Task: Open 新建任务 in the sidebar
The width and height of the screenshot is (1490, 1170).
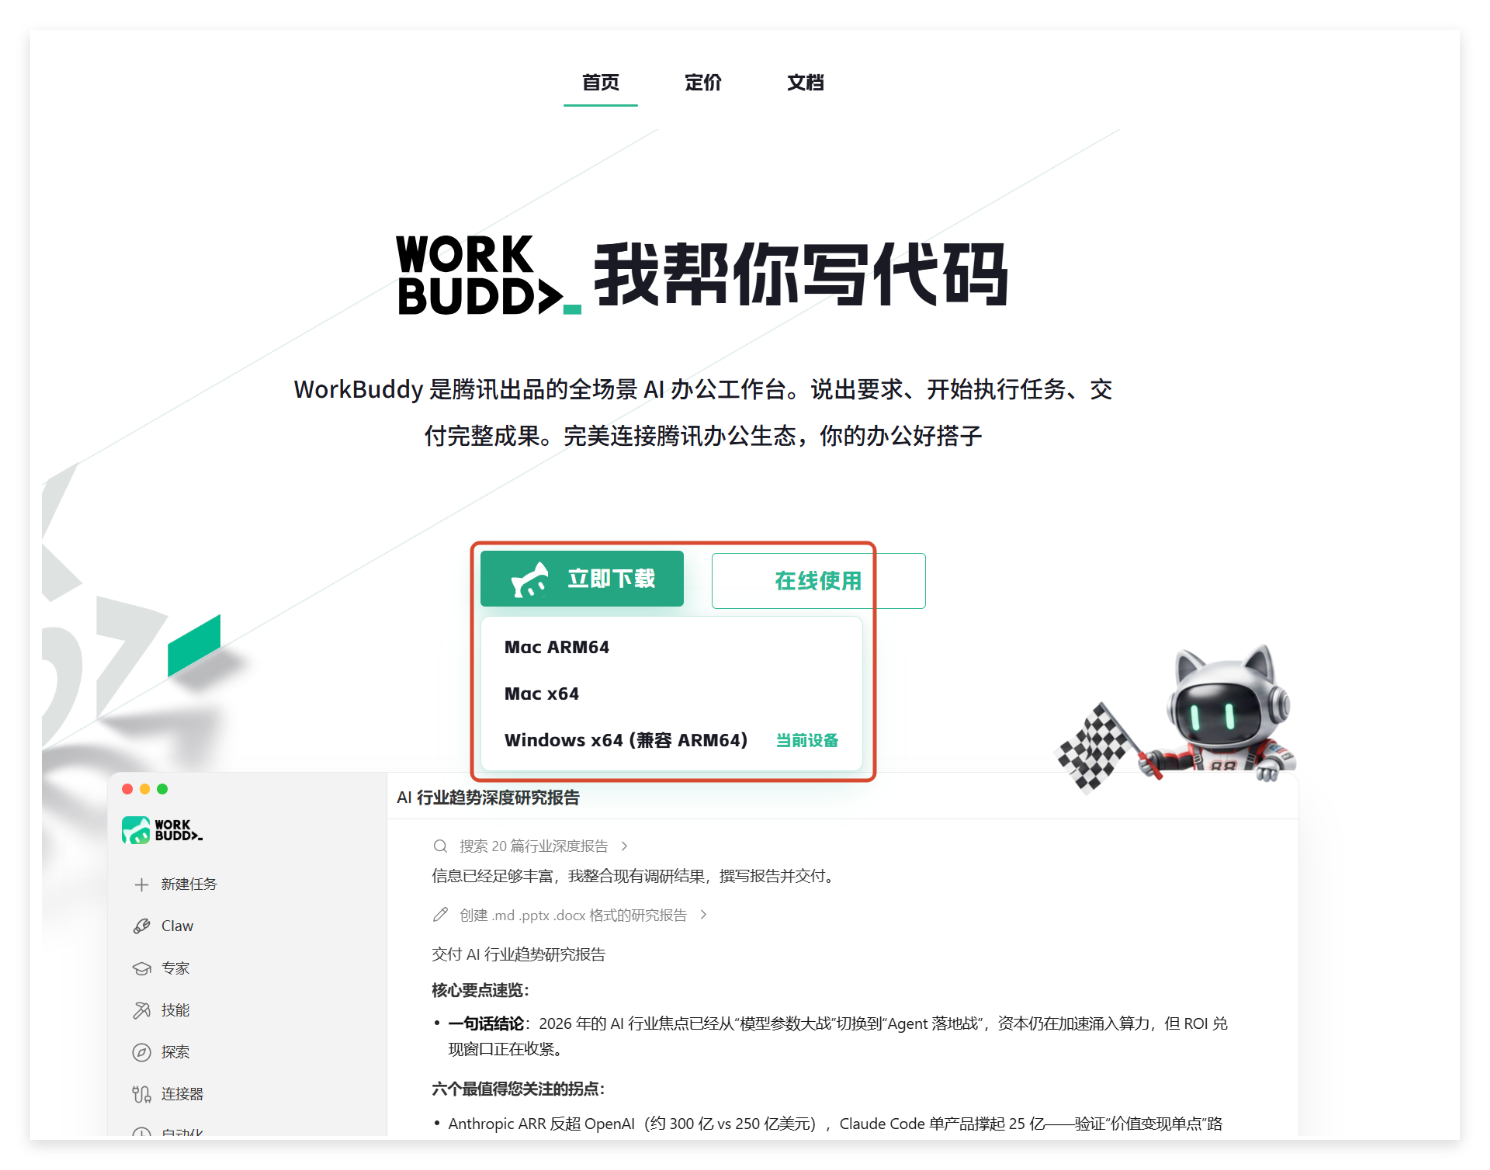Action: tap(189, 885)
